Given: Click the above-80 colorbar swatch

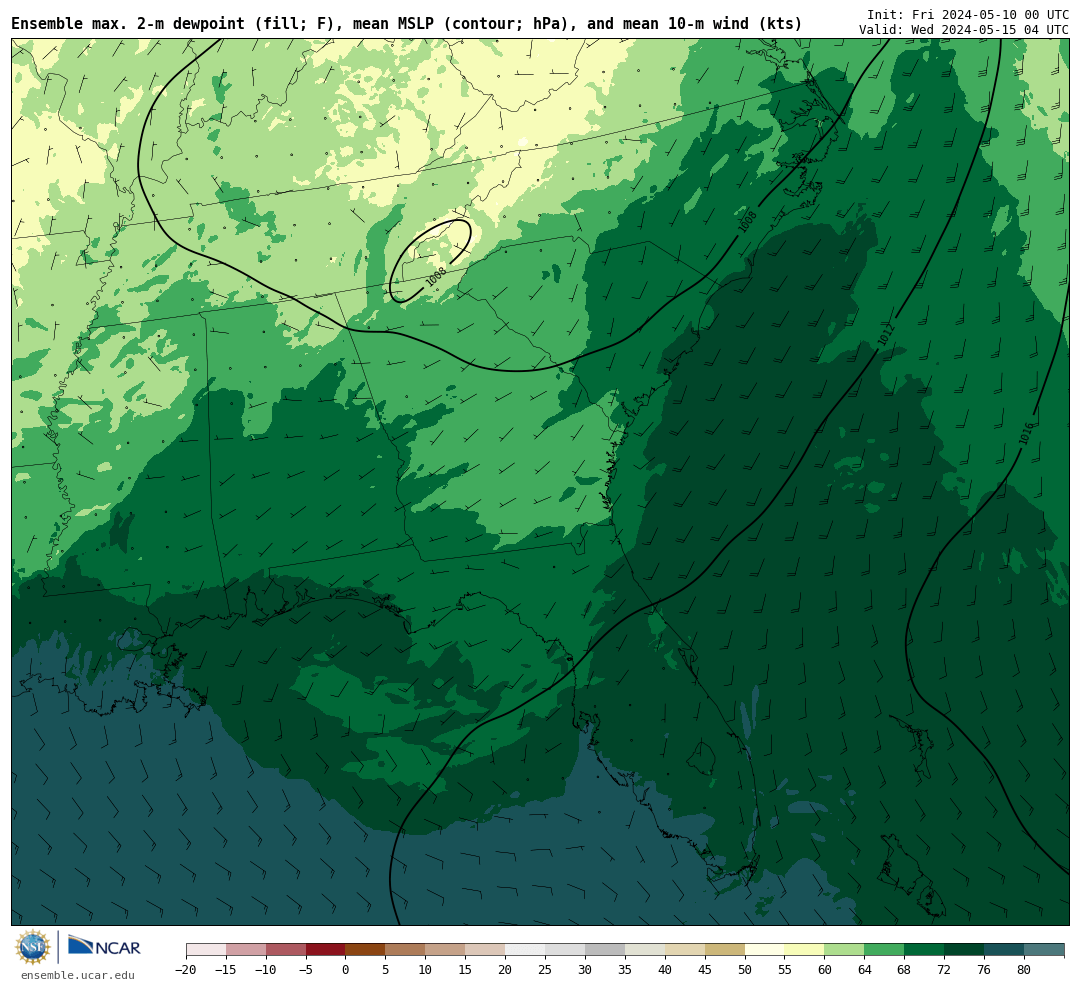Looking at the screenshot, I should point(1044,950).
